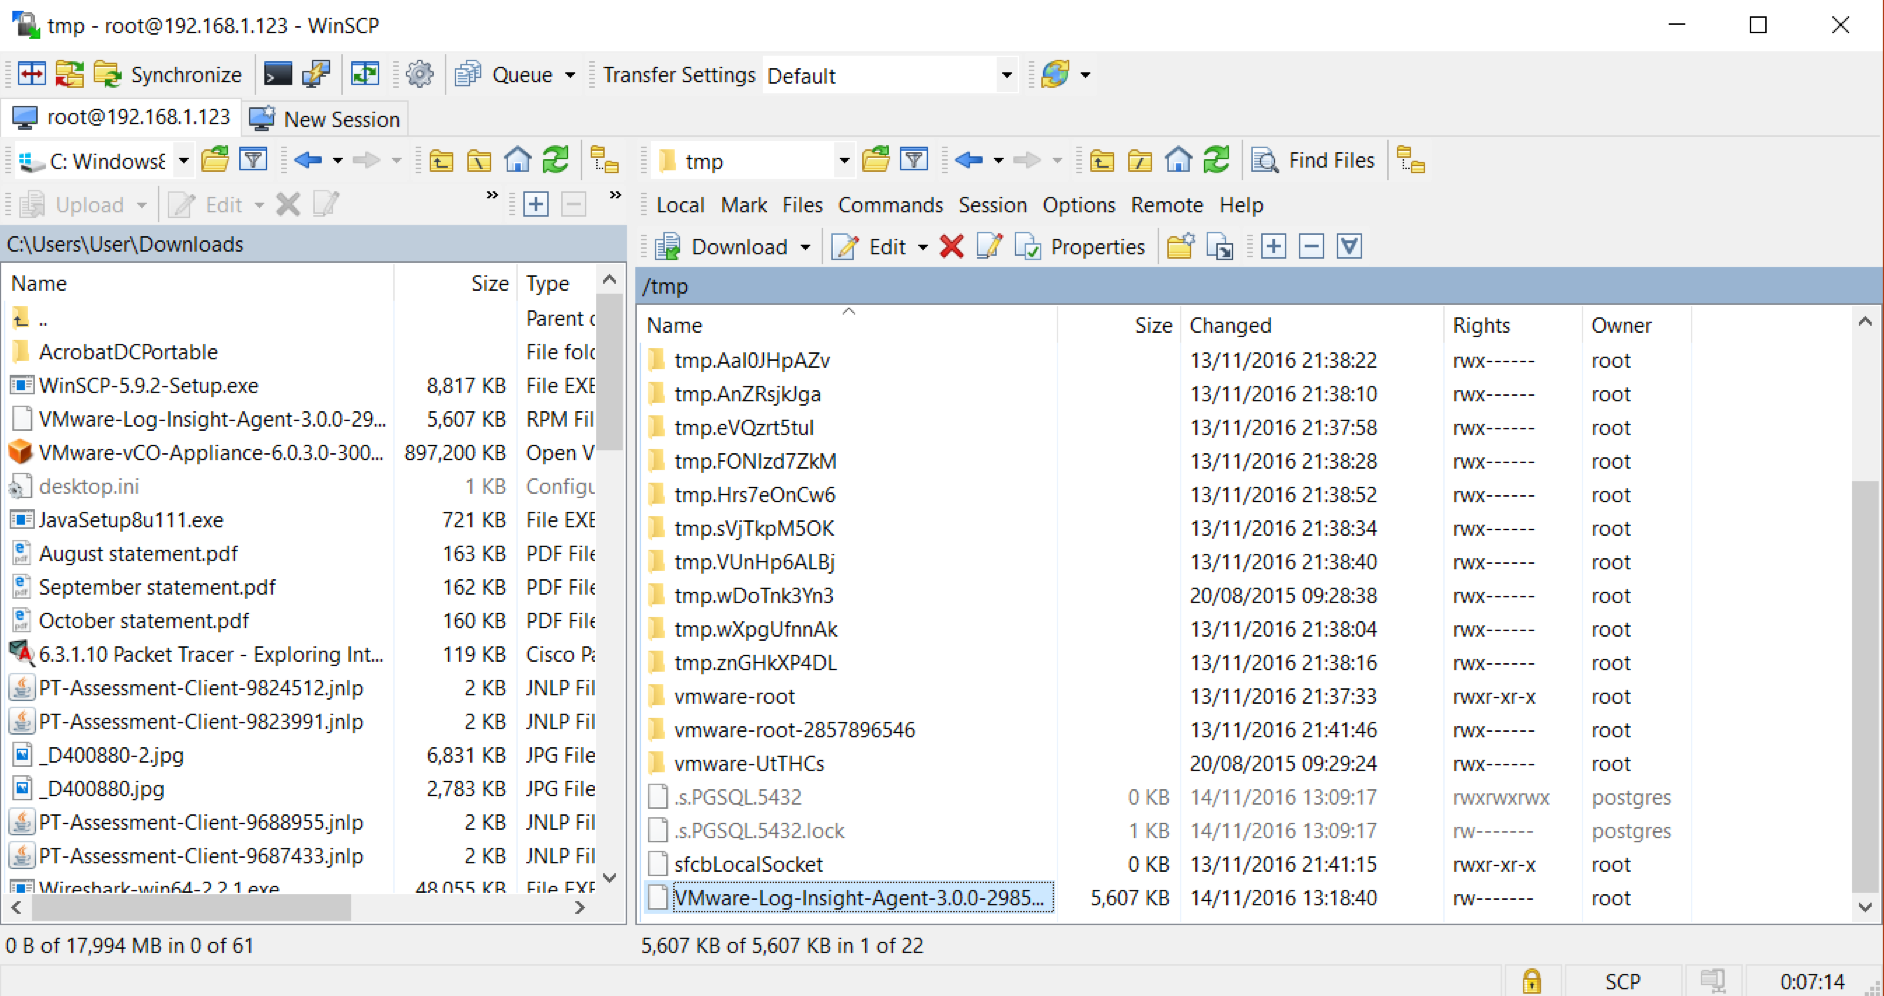Sort the remote panel by Name column
1884x996 pixels.
[848, 325]
